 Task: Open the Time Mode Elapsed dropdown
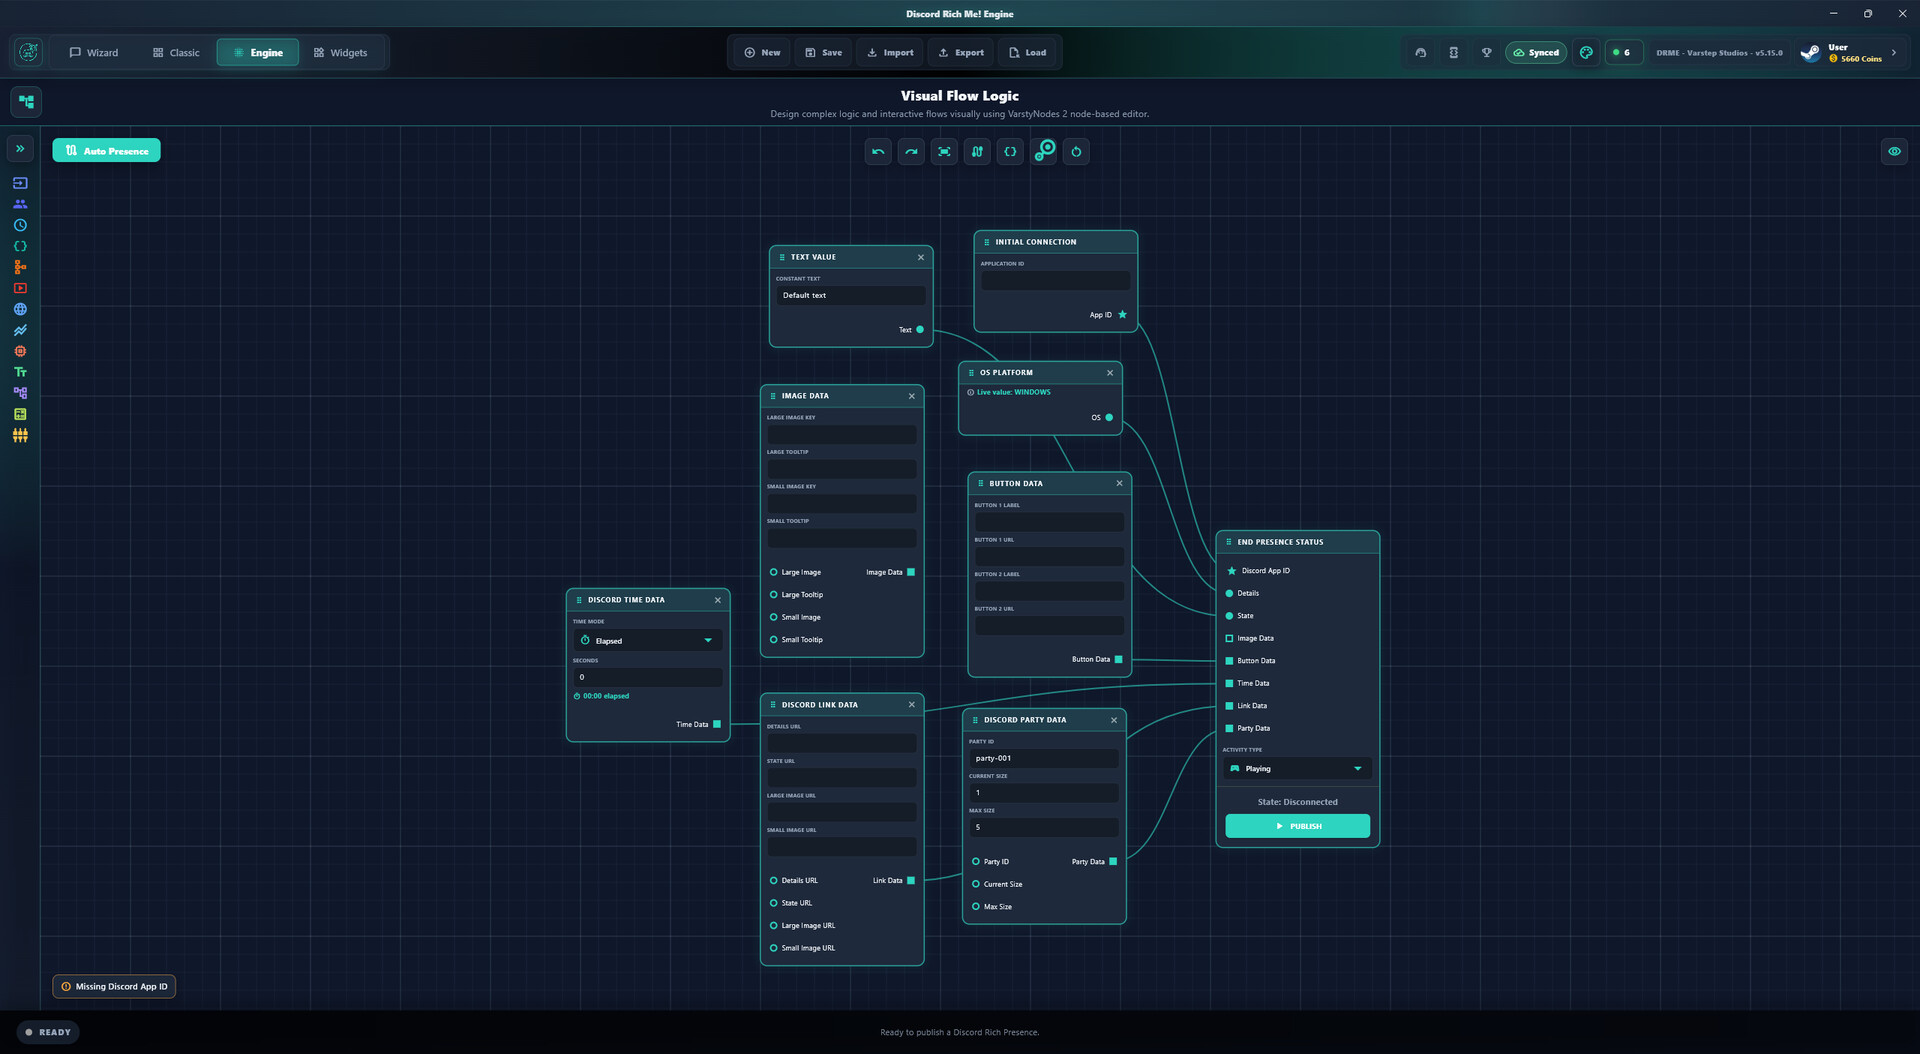[648, 641]
